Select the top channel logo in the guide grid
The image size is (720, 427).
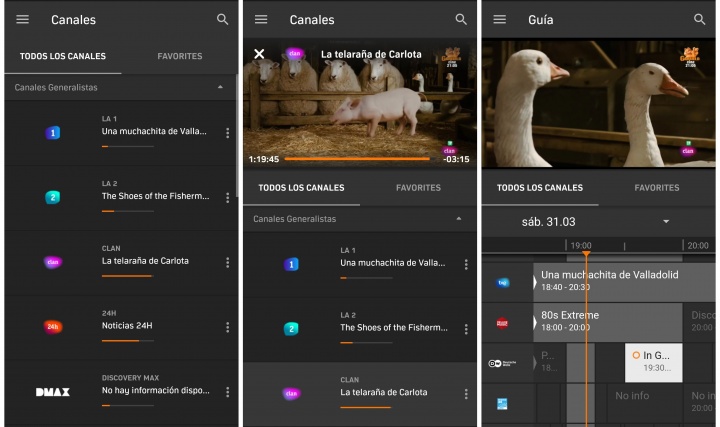click(x=503, y=283)
